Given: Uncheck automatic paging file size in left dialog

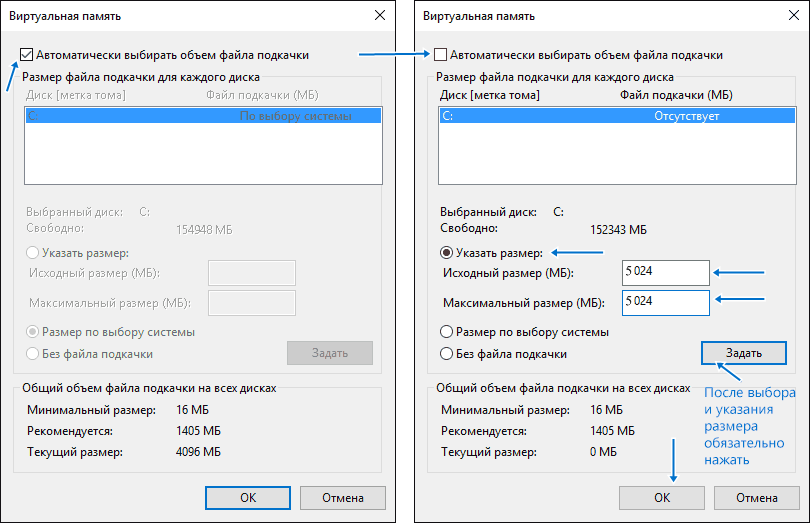Looking at the screenshot, I should click(x=26, y=54).
